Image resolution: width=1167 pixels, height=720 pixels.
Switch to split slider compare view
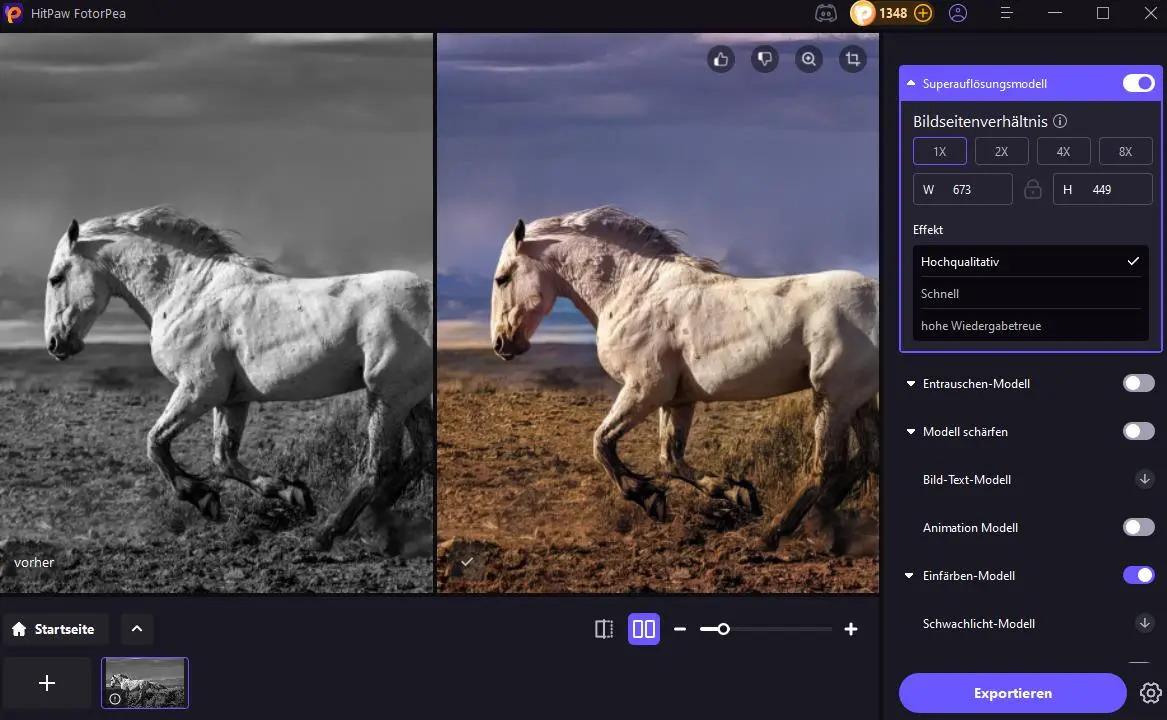point(604,629)
